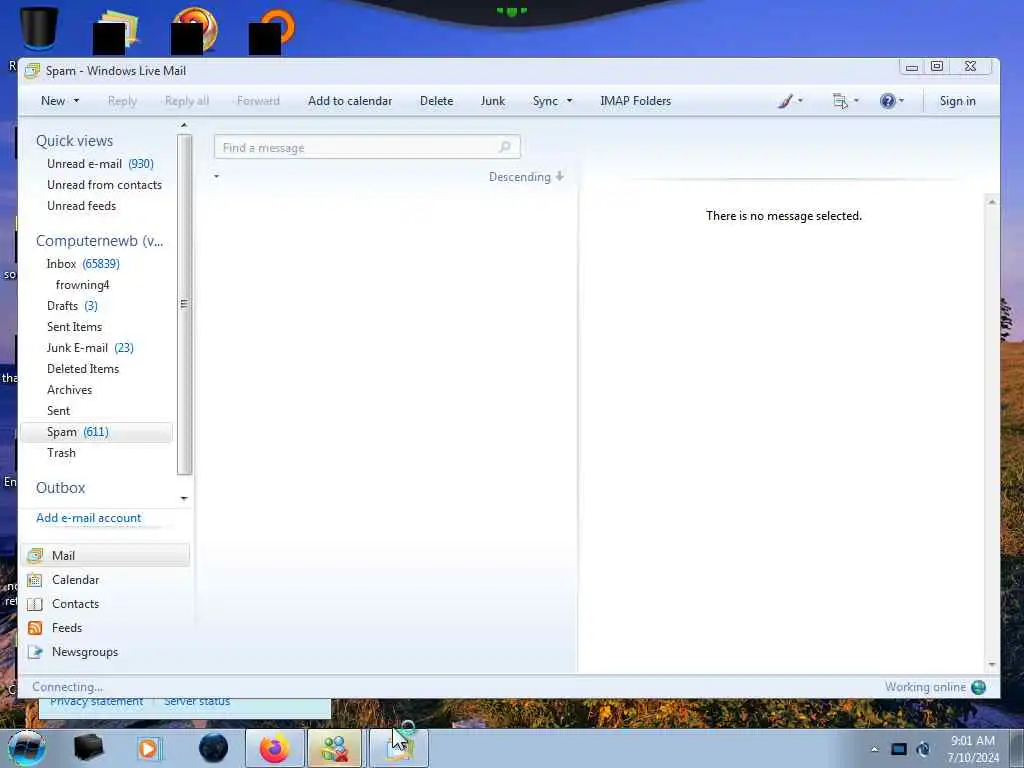Click the Newsgroups icon in sidebar

click(35, 652)
